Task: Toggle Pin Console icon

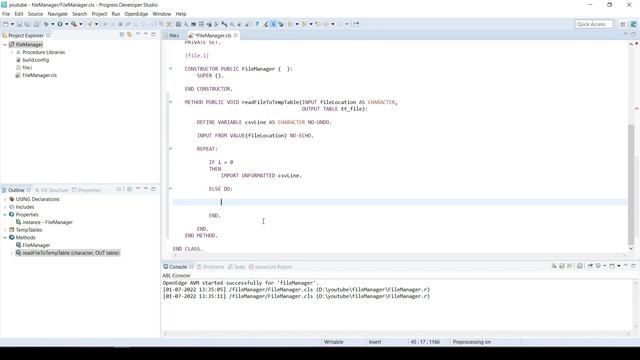Action: (x=590, y=266)
